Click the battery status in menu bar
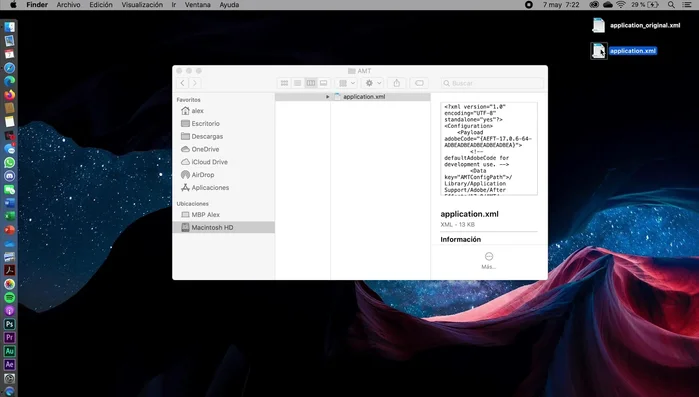The width and height of the screenshot is (699, 397). tap(645, 5)
